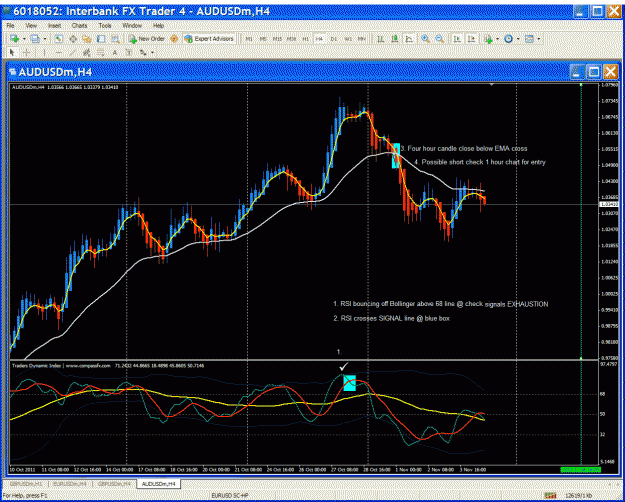Toggle the Chart Shift icon

[472, 39]
